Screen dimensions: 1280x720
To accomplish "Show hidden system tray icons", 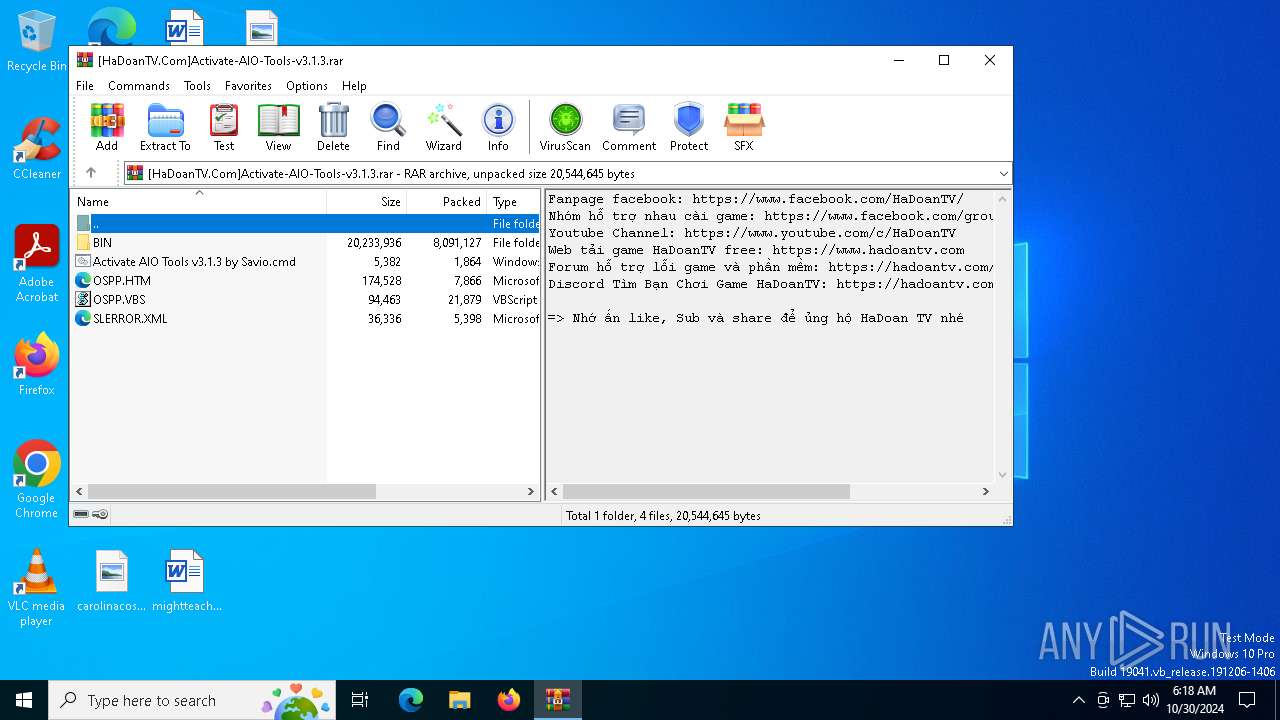I will (1078, 700).
